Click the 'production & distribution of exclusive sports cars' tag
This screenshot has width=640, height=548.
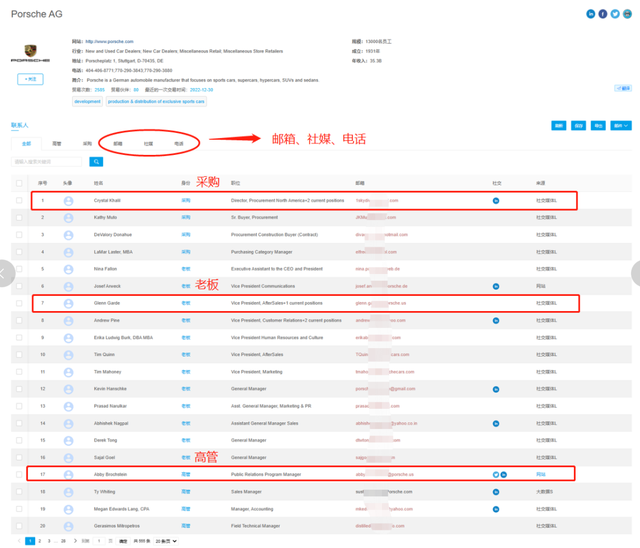[156, 102]
